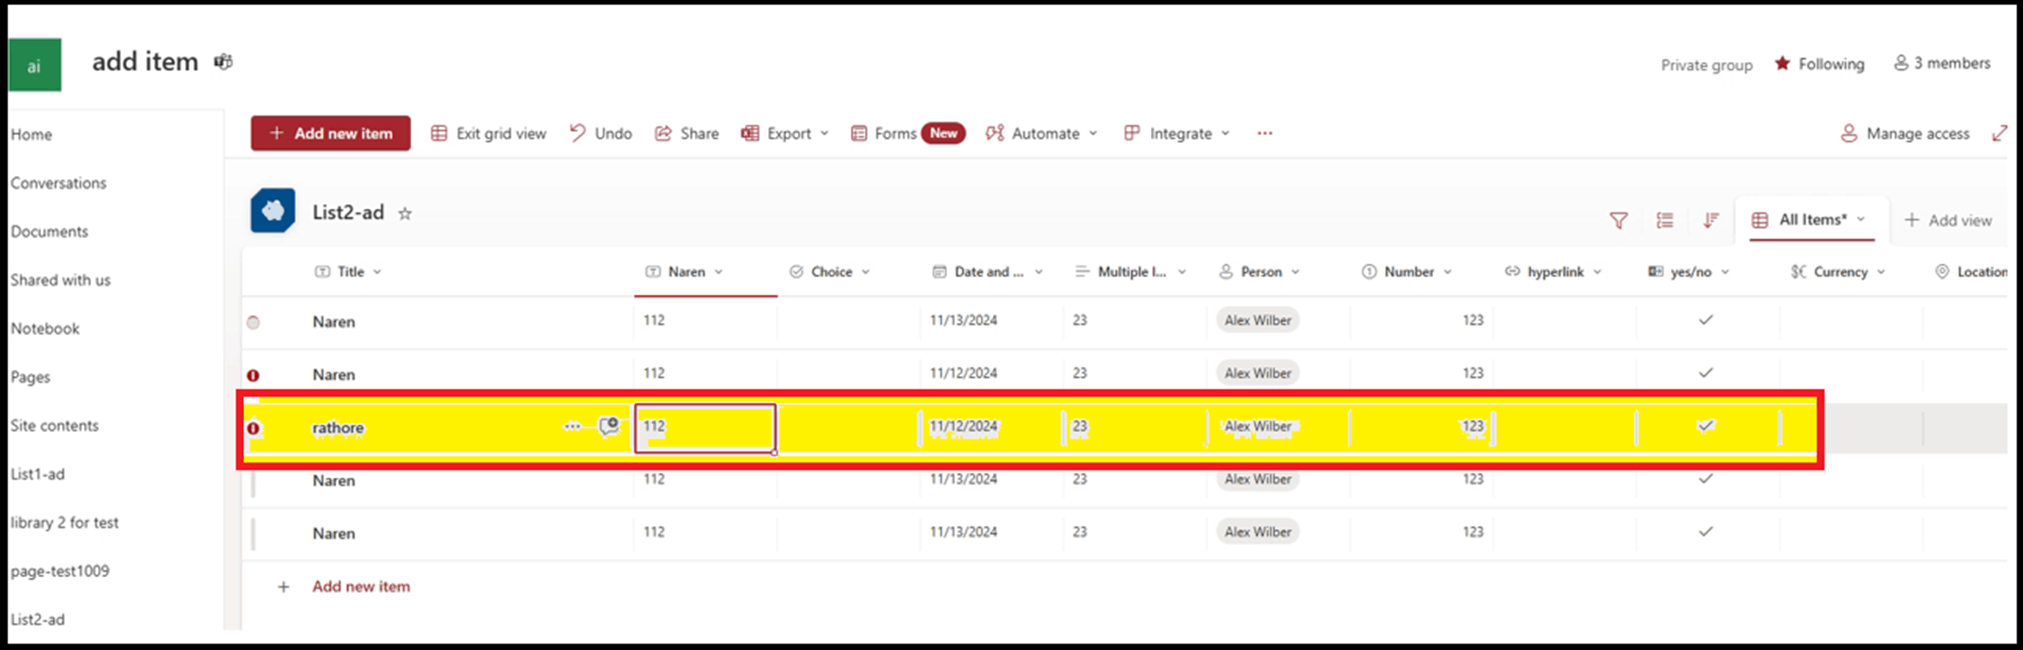The width and height of the screenshot is (2023, 650).
Task: Open the Date and time column menu
Action: click(988, 272)
